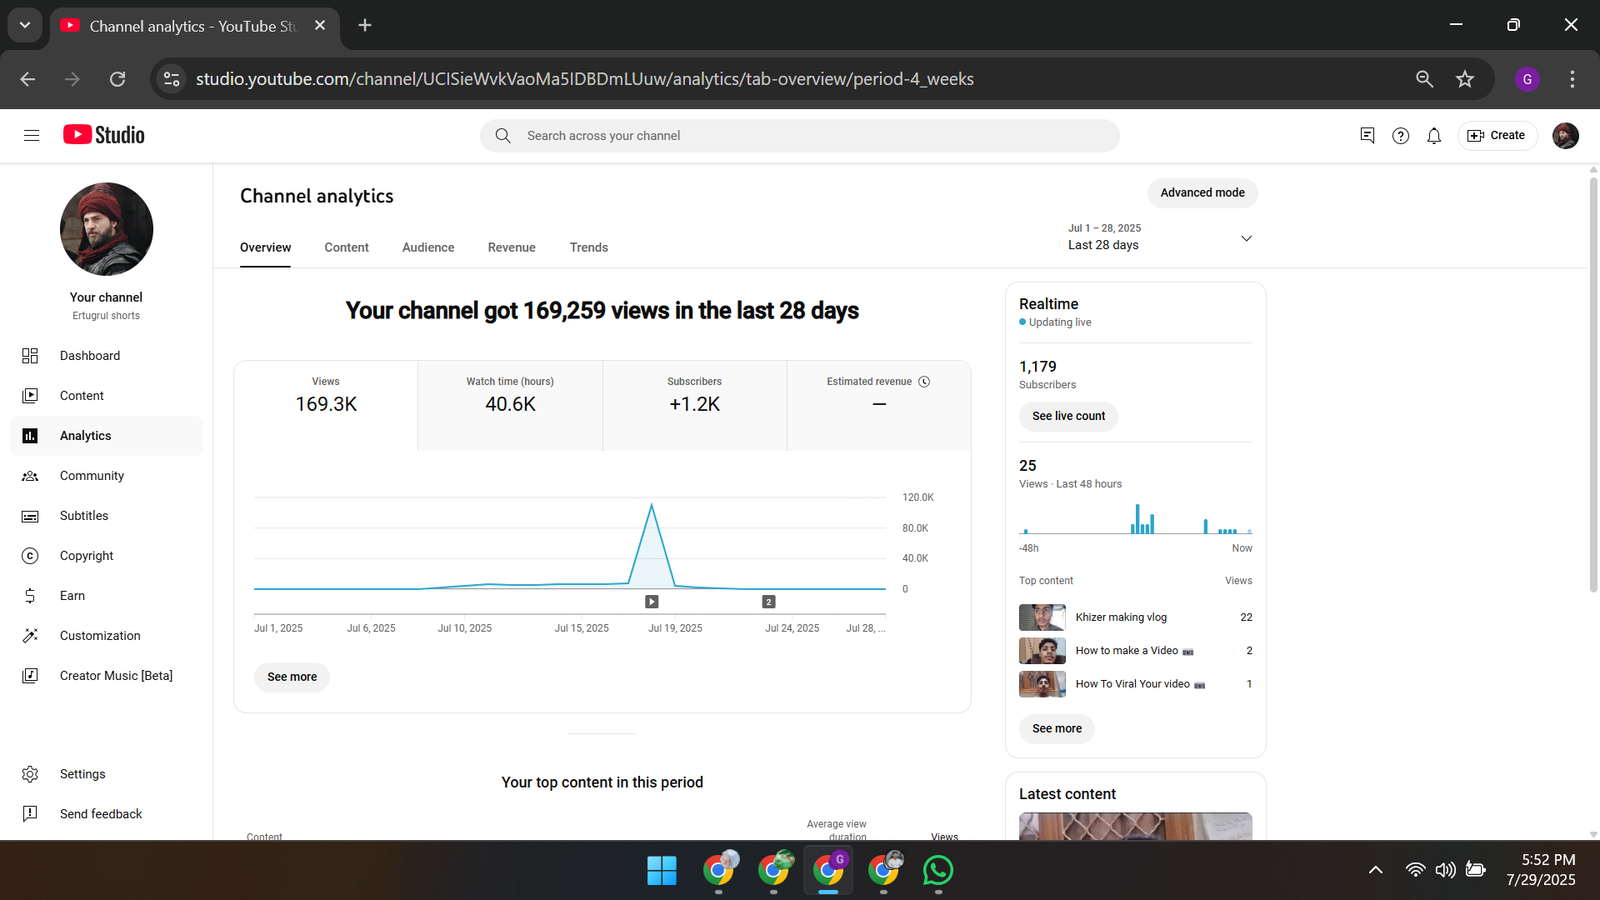Open How To Viral Your video item
The image size is (1600, 900).
tap(1140, 684)
